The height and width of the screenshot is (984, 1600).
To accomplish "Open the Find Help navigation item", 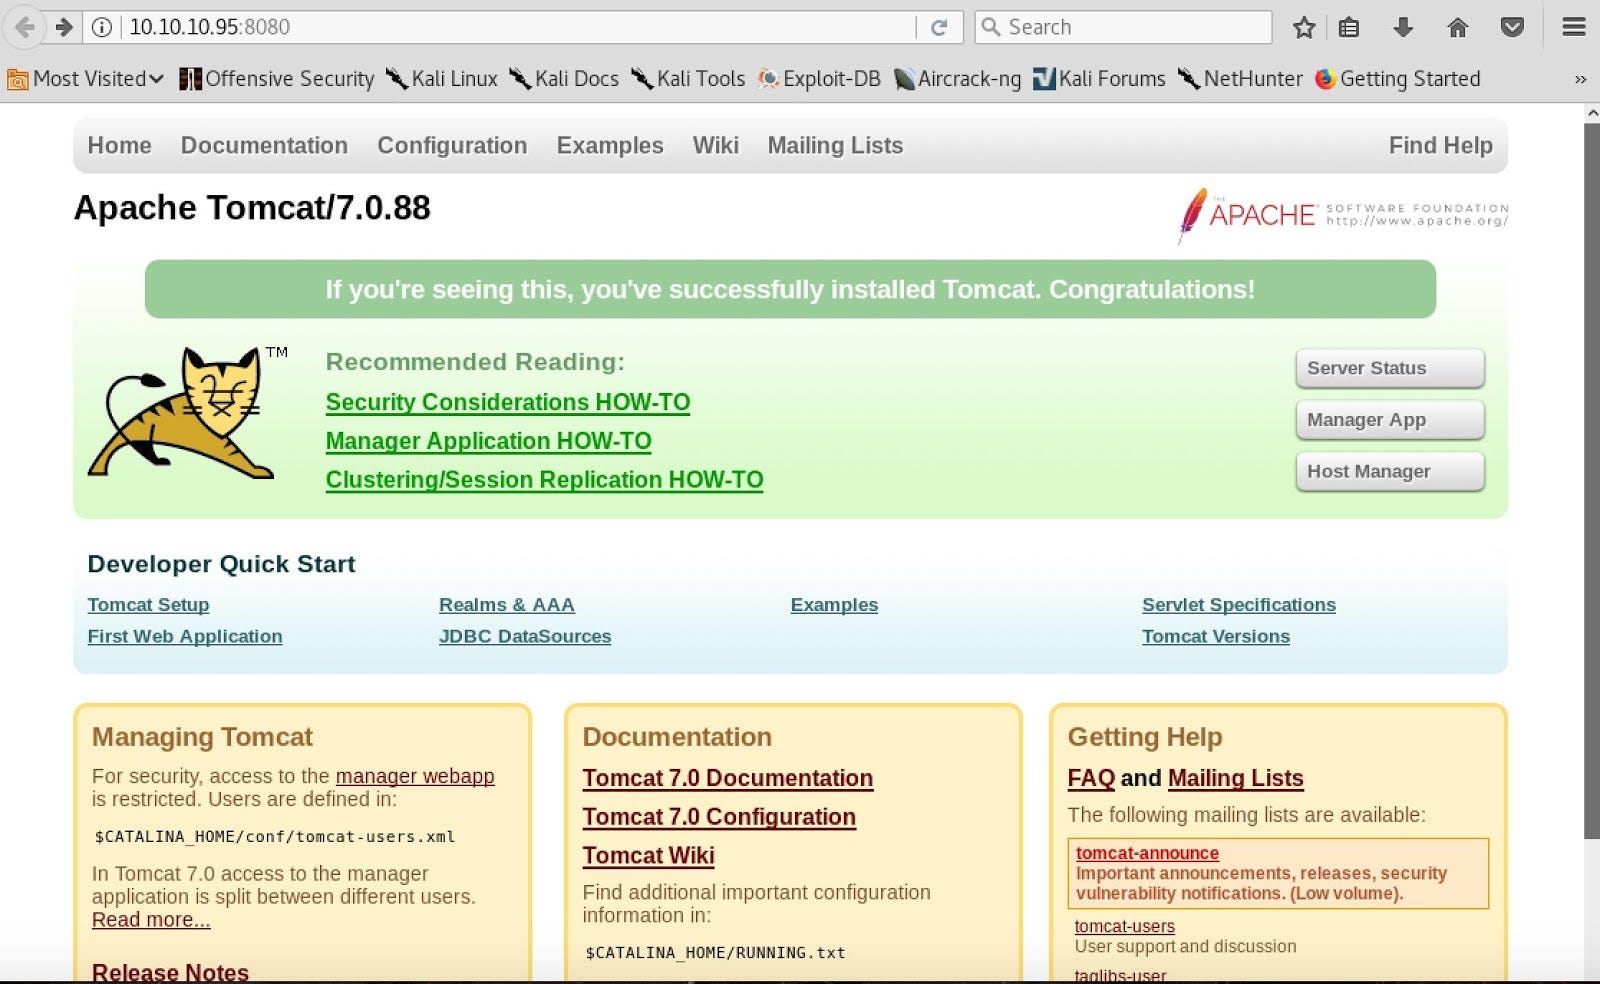I will click(1441, 146).
